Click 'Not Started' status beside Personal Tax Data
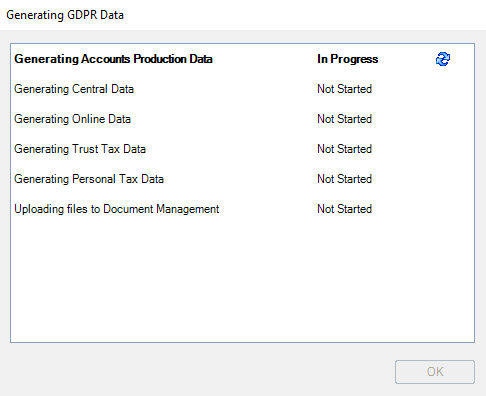 click(344, 179)
